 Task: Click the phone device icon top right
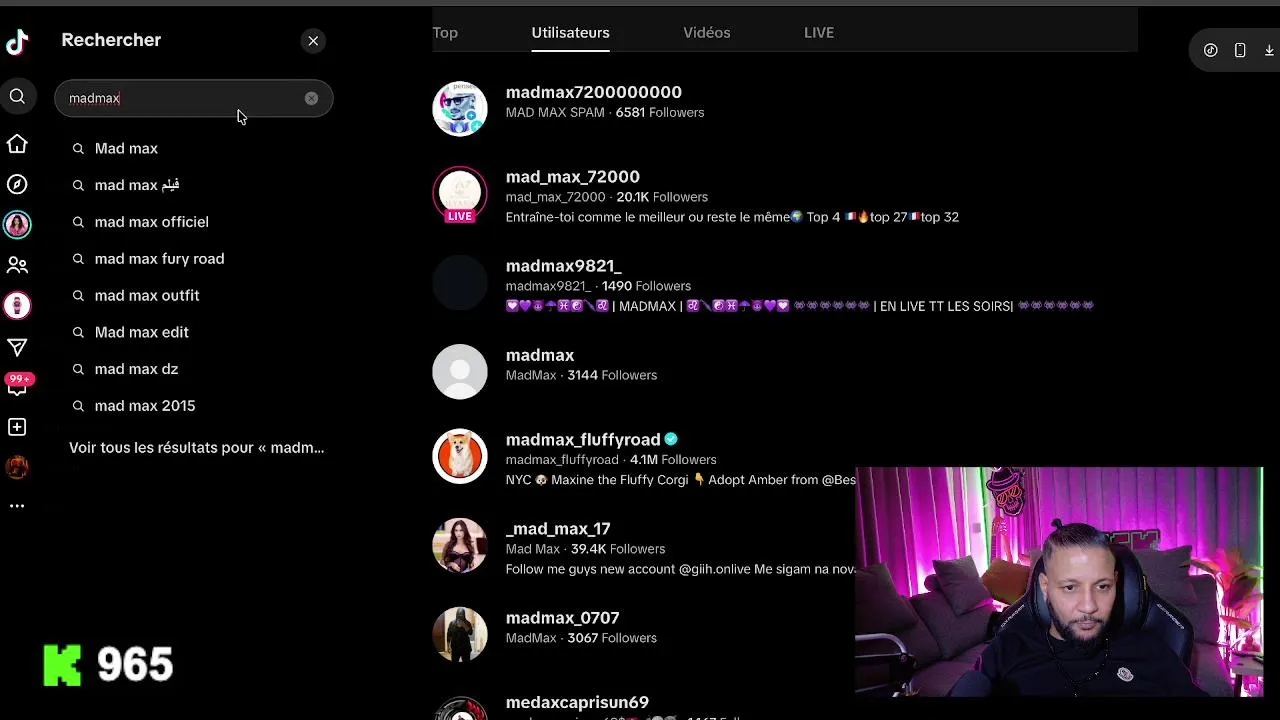pyautogui.click(x=1240, y=50)
